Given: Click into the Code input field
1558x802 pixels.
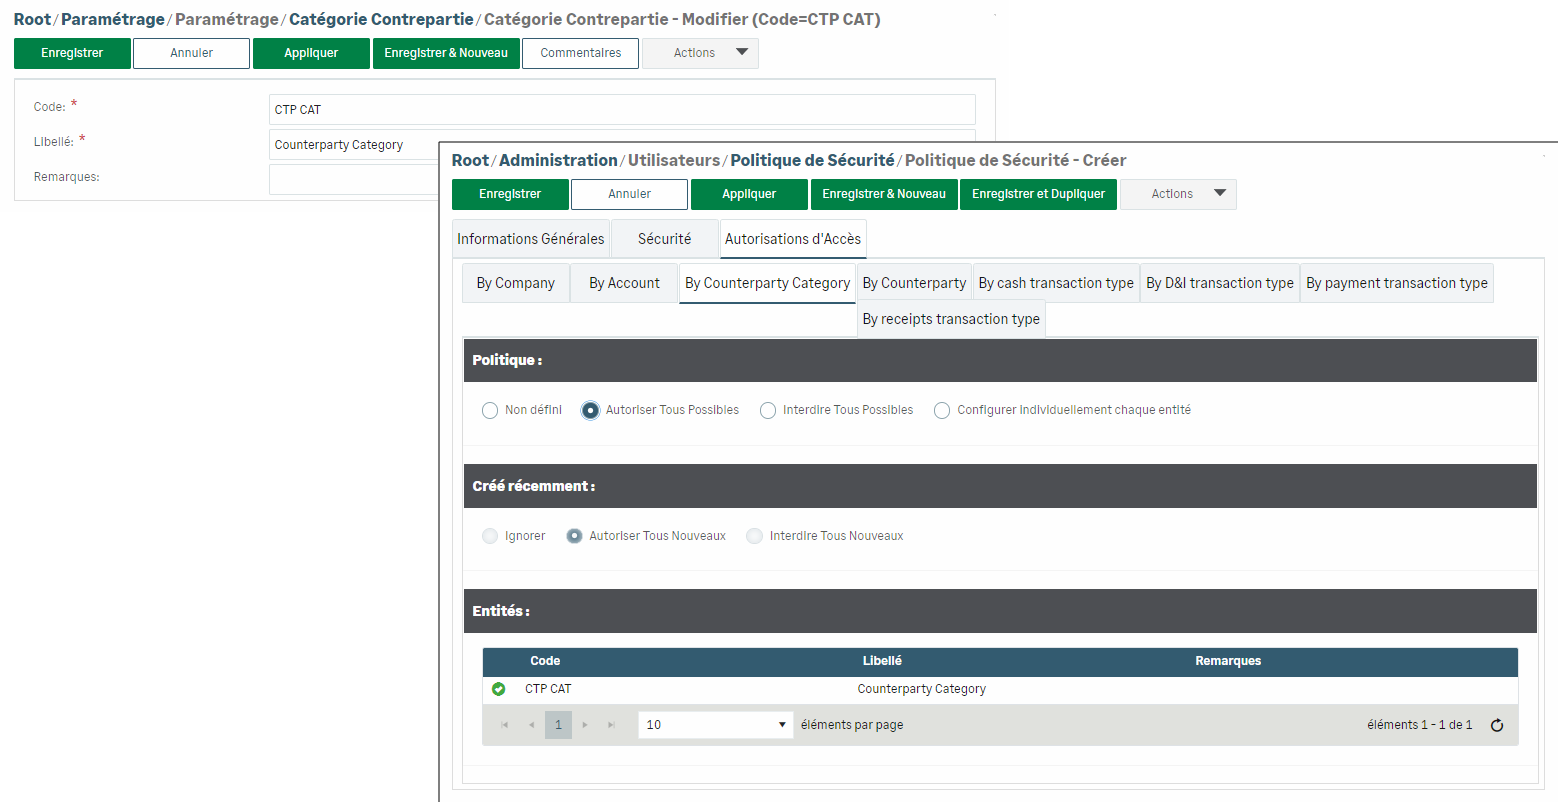Looking at the screenshot, I should click(x=621, y=110).
